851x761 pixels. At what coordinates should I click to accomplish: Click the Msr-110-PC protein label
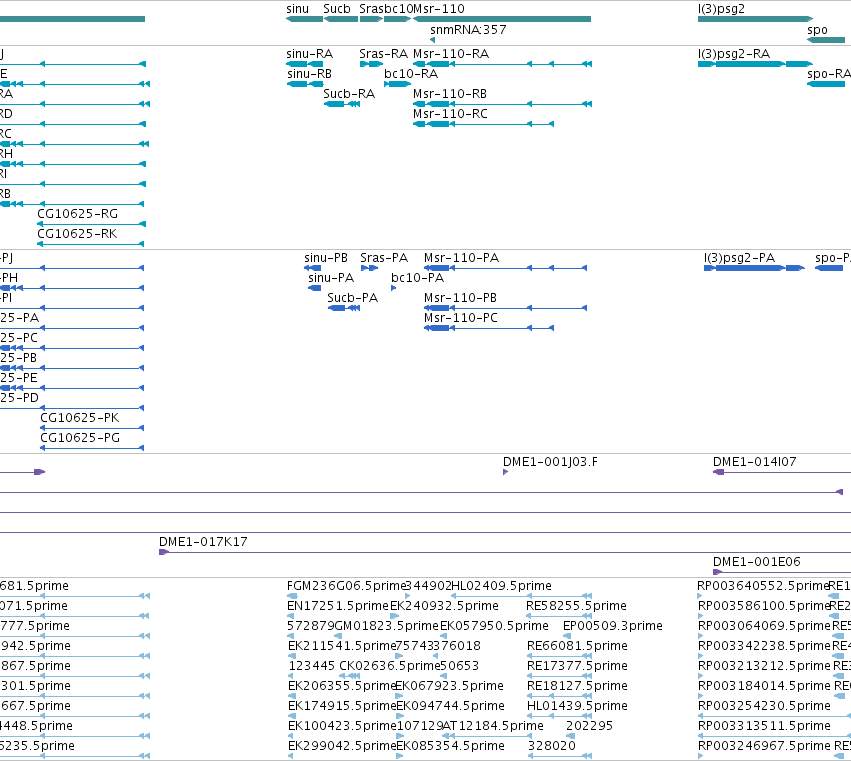(x=460, y=318)
